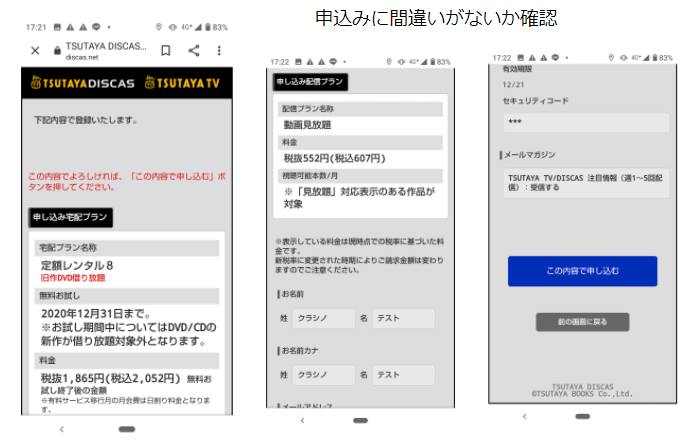Image resolution: width=690 pixels, height=447 pixels.
Task: Tap the 申し込み配信プラン section header
Action: 310,83
